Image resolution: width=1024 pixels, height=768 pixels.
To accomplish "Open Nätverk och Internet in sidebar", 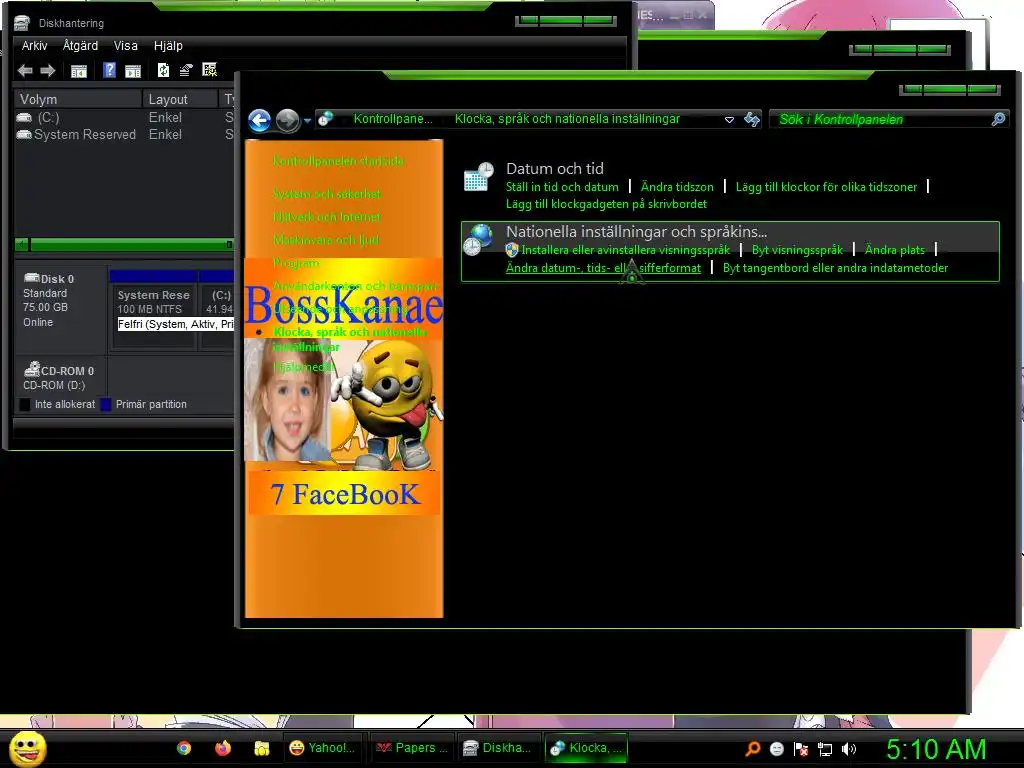I will pos(327,217).
